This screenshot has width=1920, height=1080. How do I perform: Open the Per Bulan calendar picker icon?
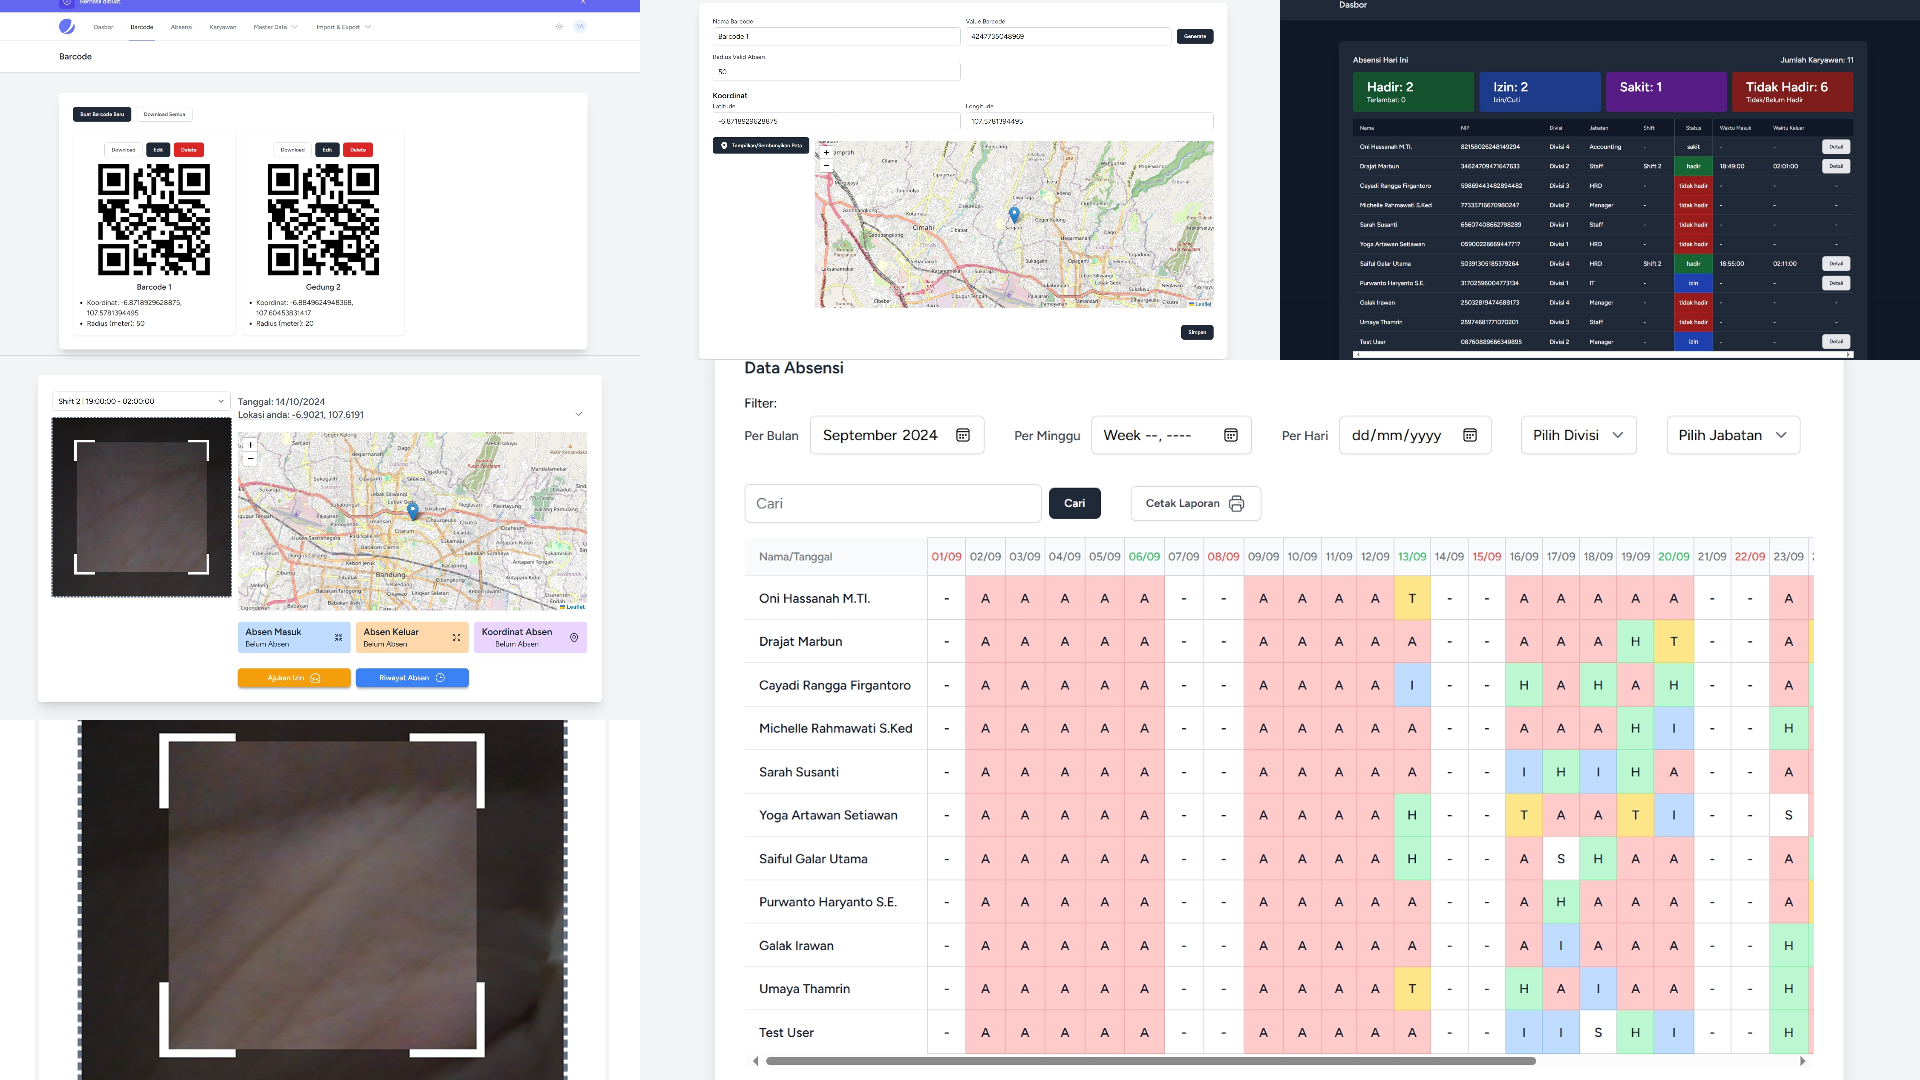[x=963, y=435]
